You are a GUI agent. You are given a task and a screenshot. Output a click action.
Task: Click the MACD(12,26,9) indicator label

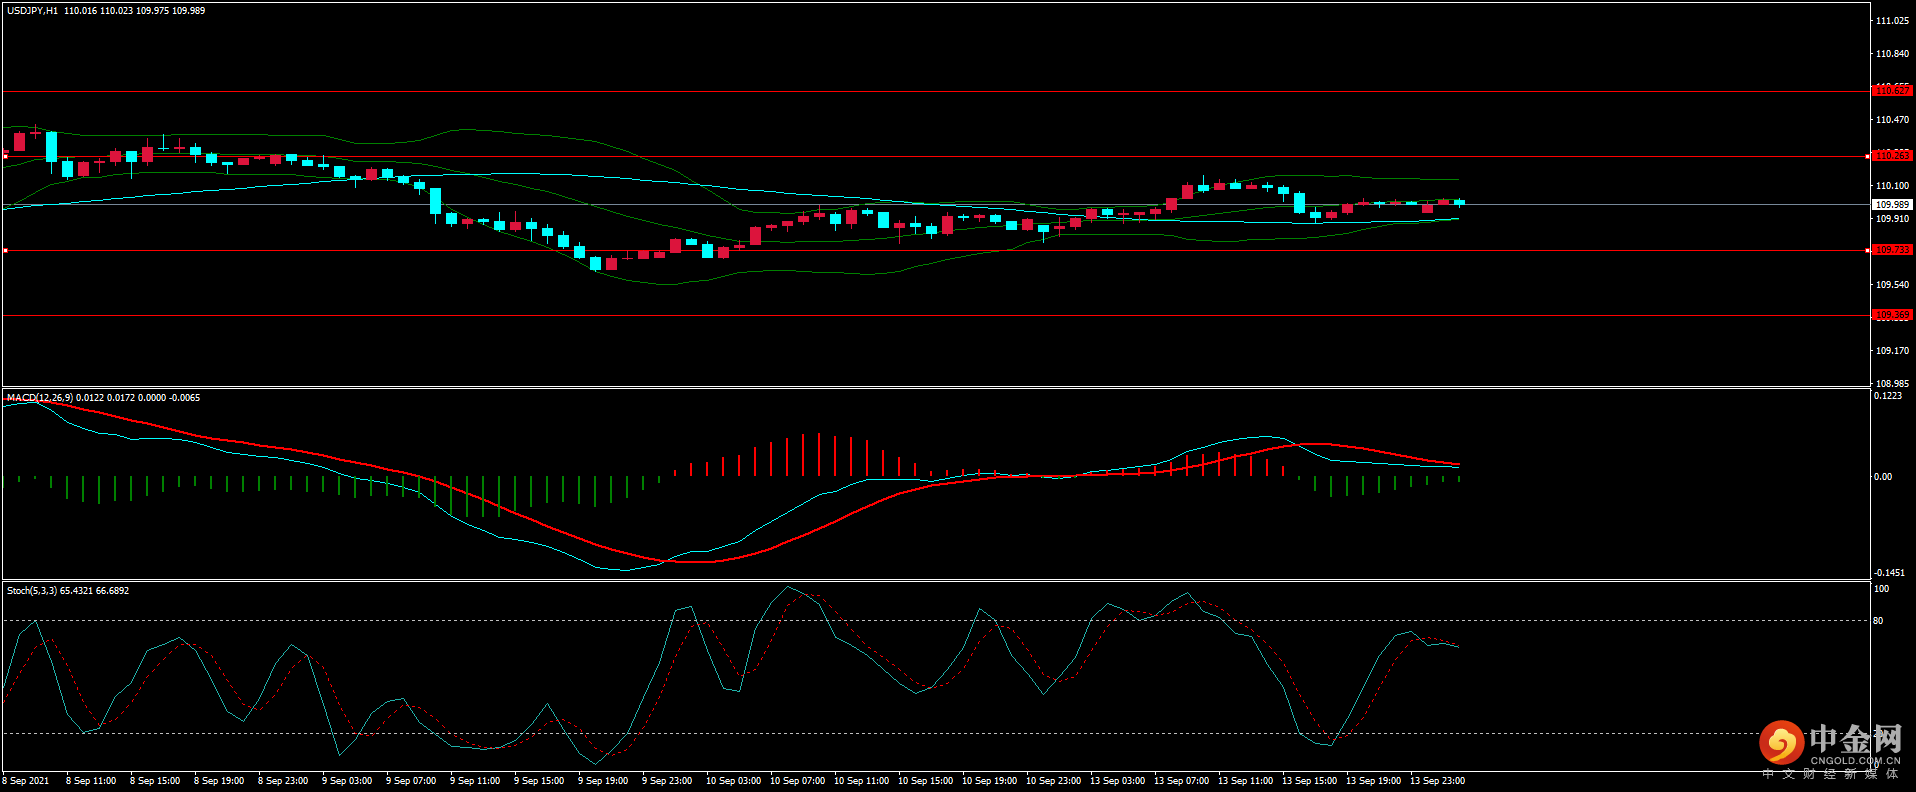coord(40,398)
